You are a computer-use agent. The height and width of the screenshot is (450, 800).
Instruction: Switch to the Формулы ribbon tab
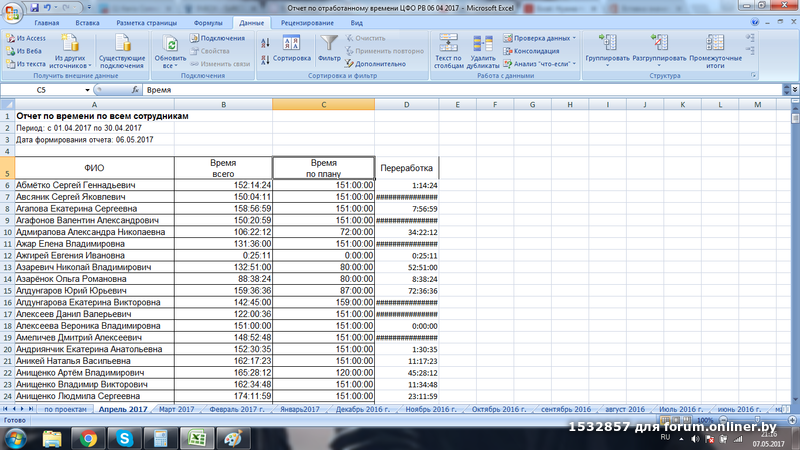coord(207,21)
